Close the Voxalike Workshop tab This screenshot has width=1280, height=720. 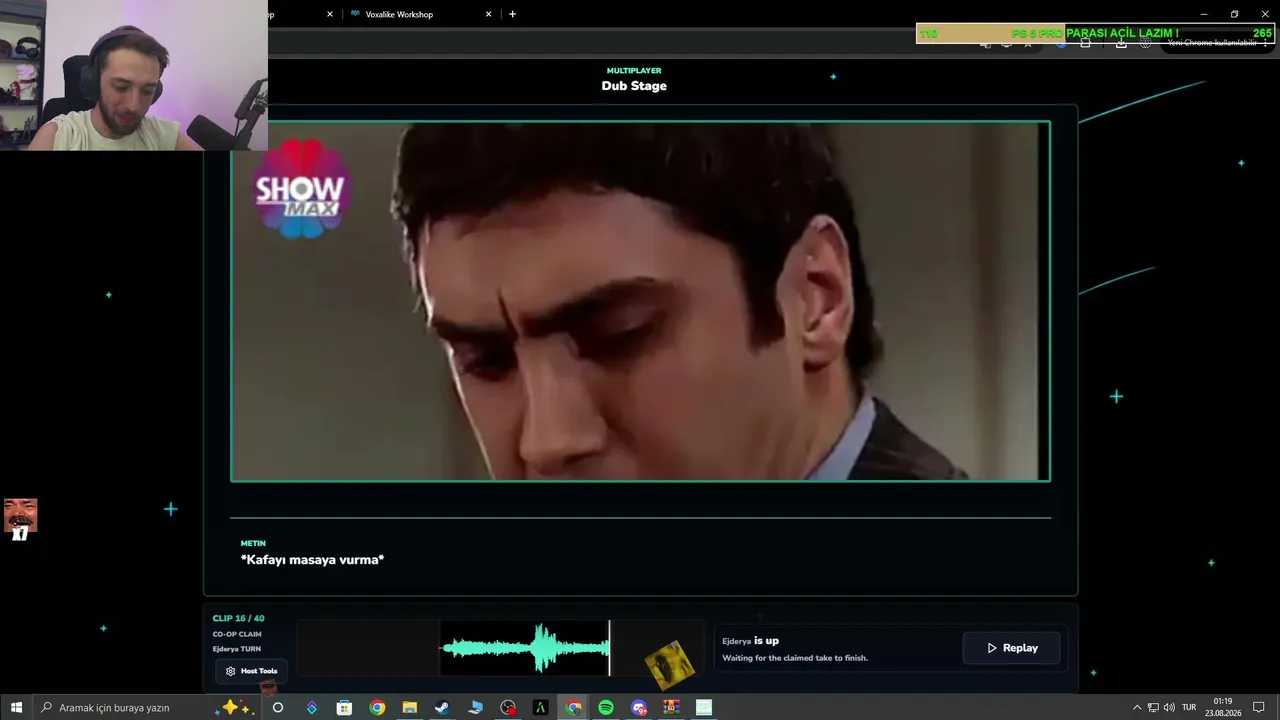coord(489,14)
